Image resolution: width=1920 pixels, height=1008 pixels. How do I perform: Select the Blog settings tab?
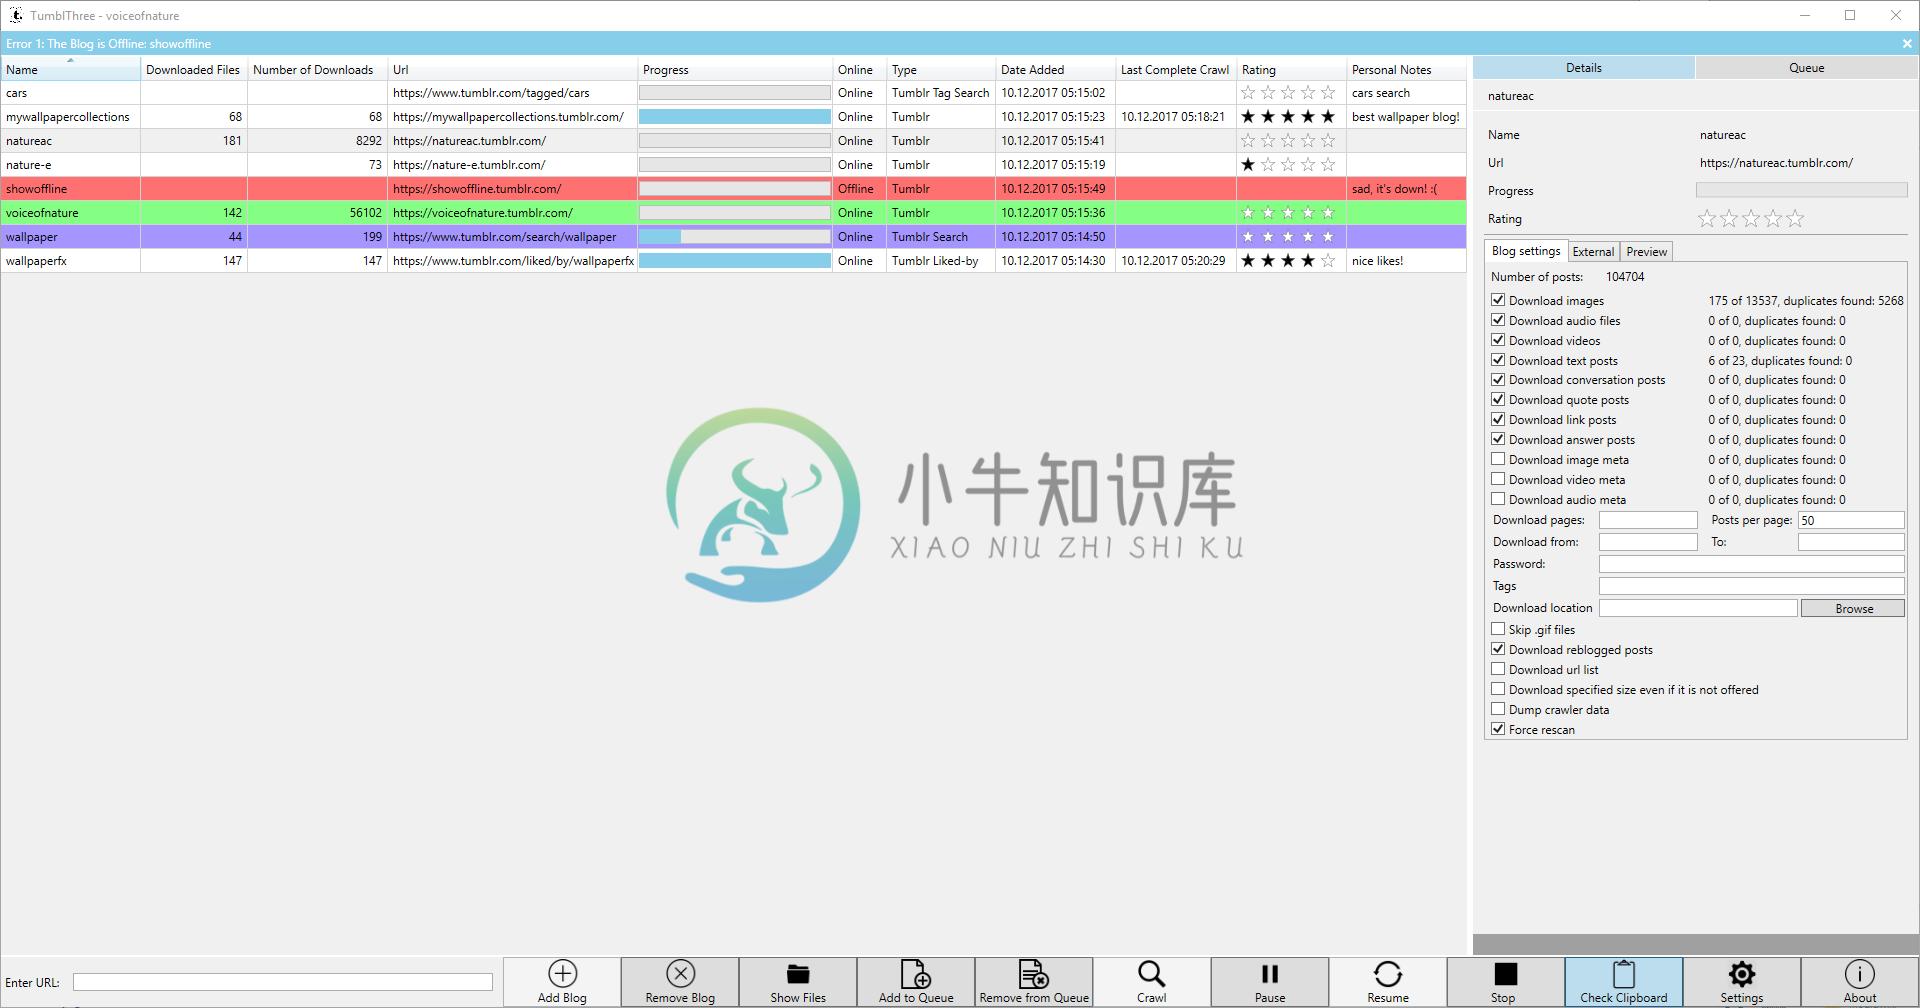coord(1525,251)
